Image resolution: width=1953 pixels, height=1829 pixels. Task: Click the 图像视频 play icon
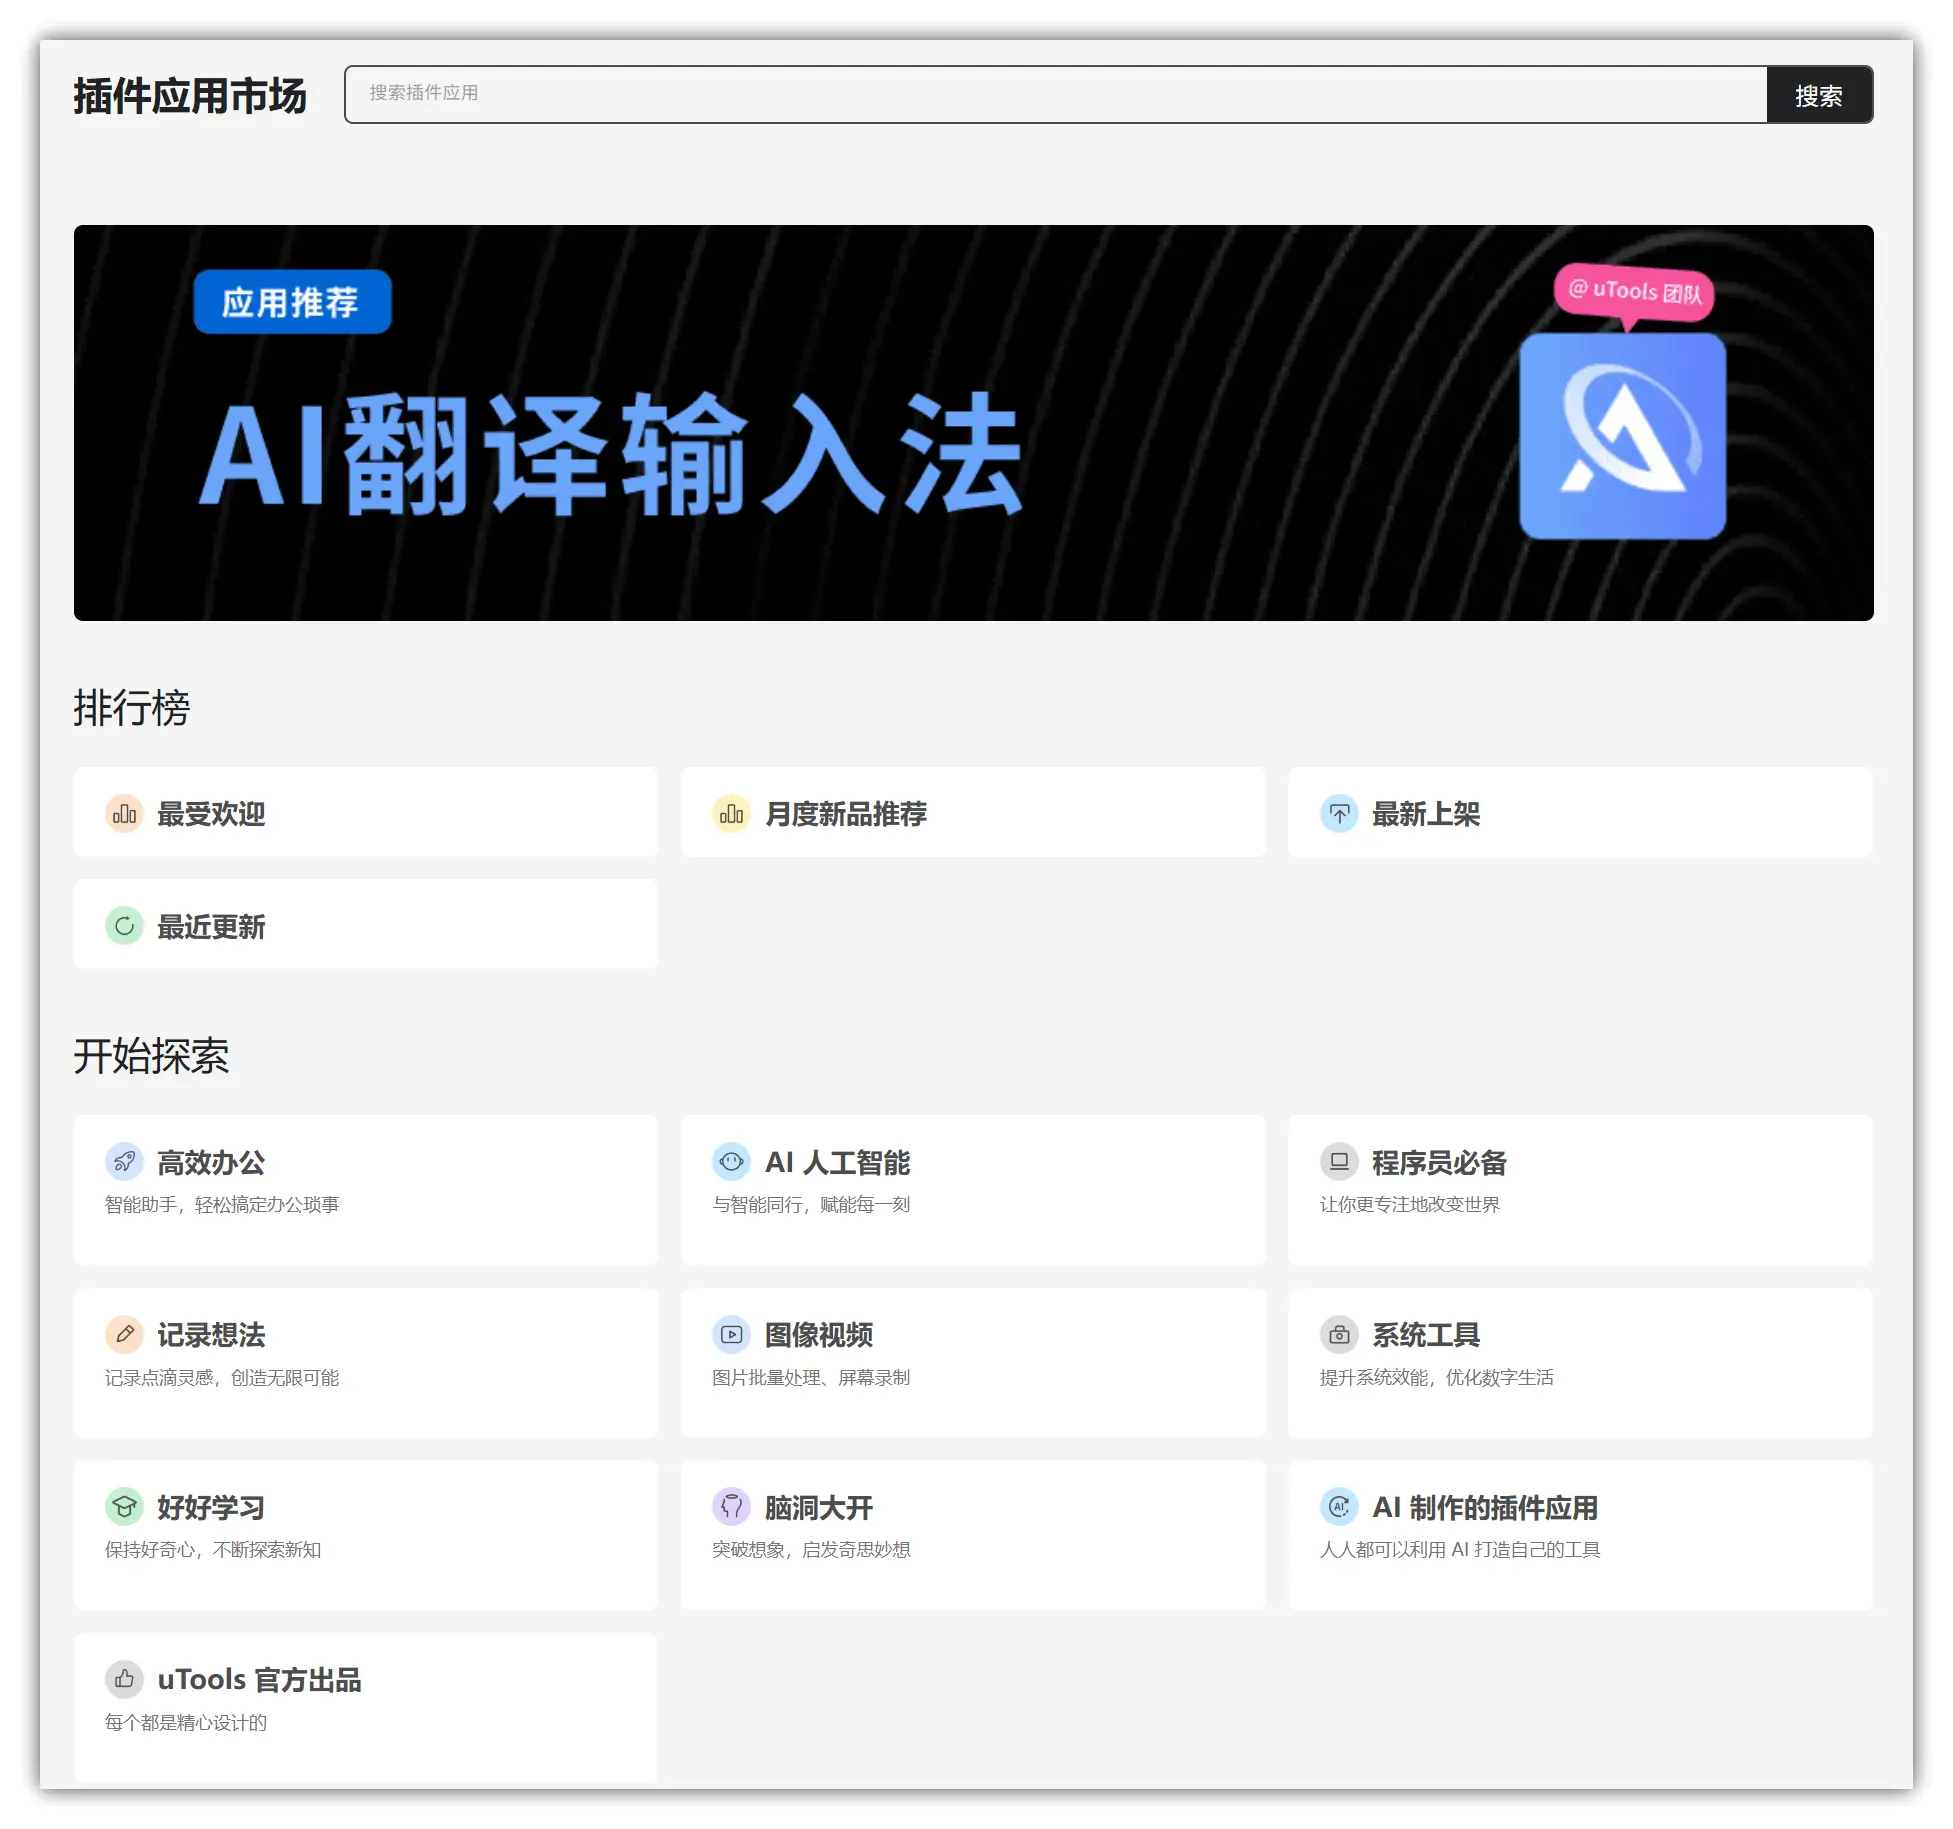pyautogui.click(x=731, y=1334)
